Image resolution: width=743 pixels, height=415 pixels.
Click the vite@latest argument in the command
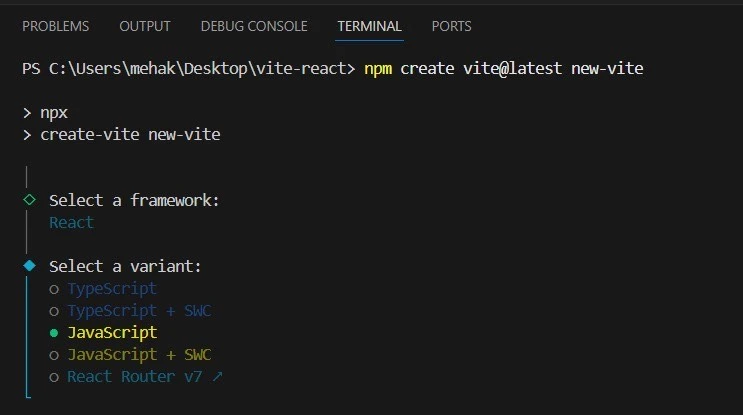click(512, 69)
